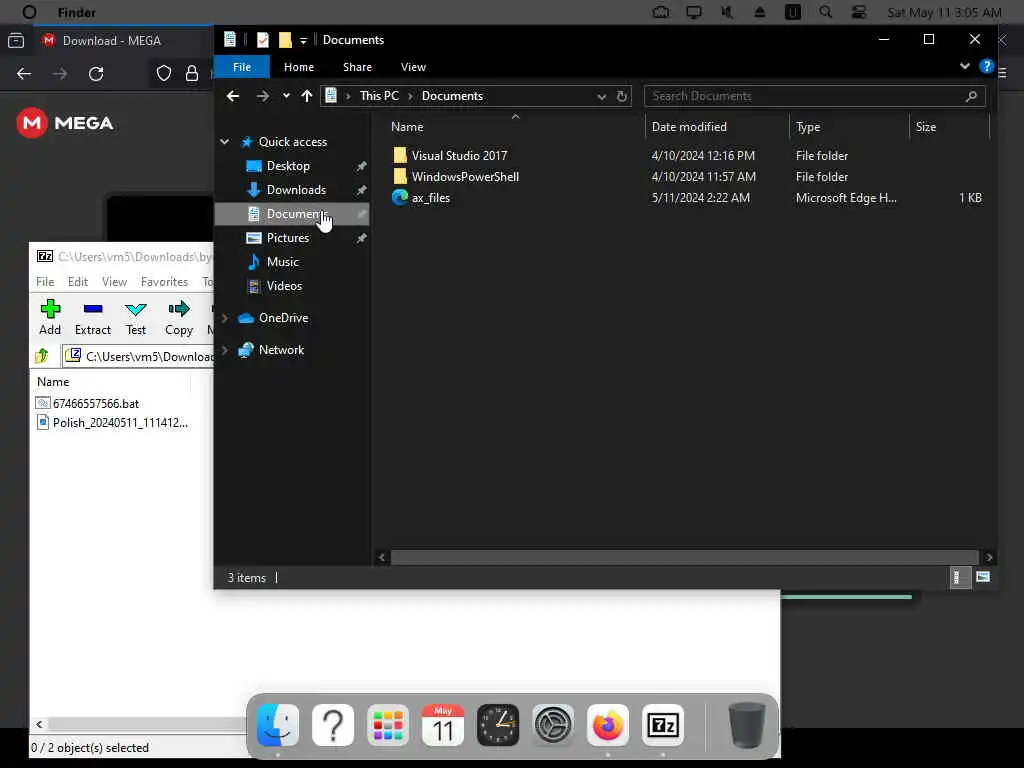Expand the OneDrive tree node

225,318
